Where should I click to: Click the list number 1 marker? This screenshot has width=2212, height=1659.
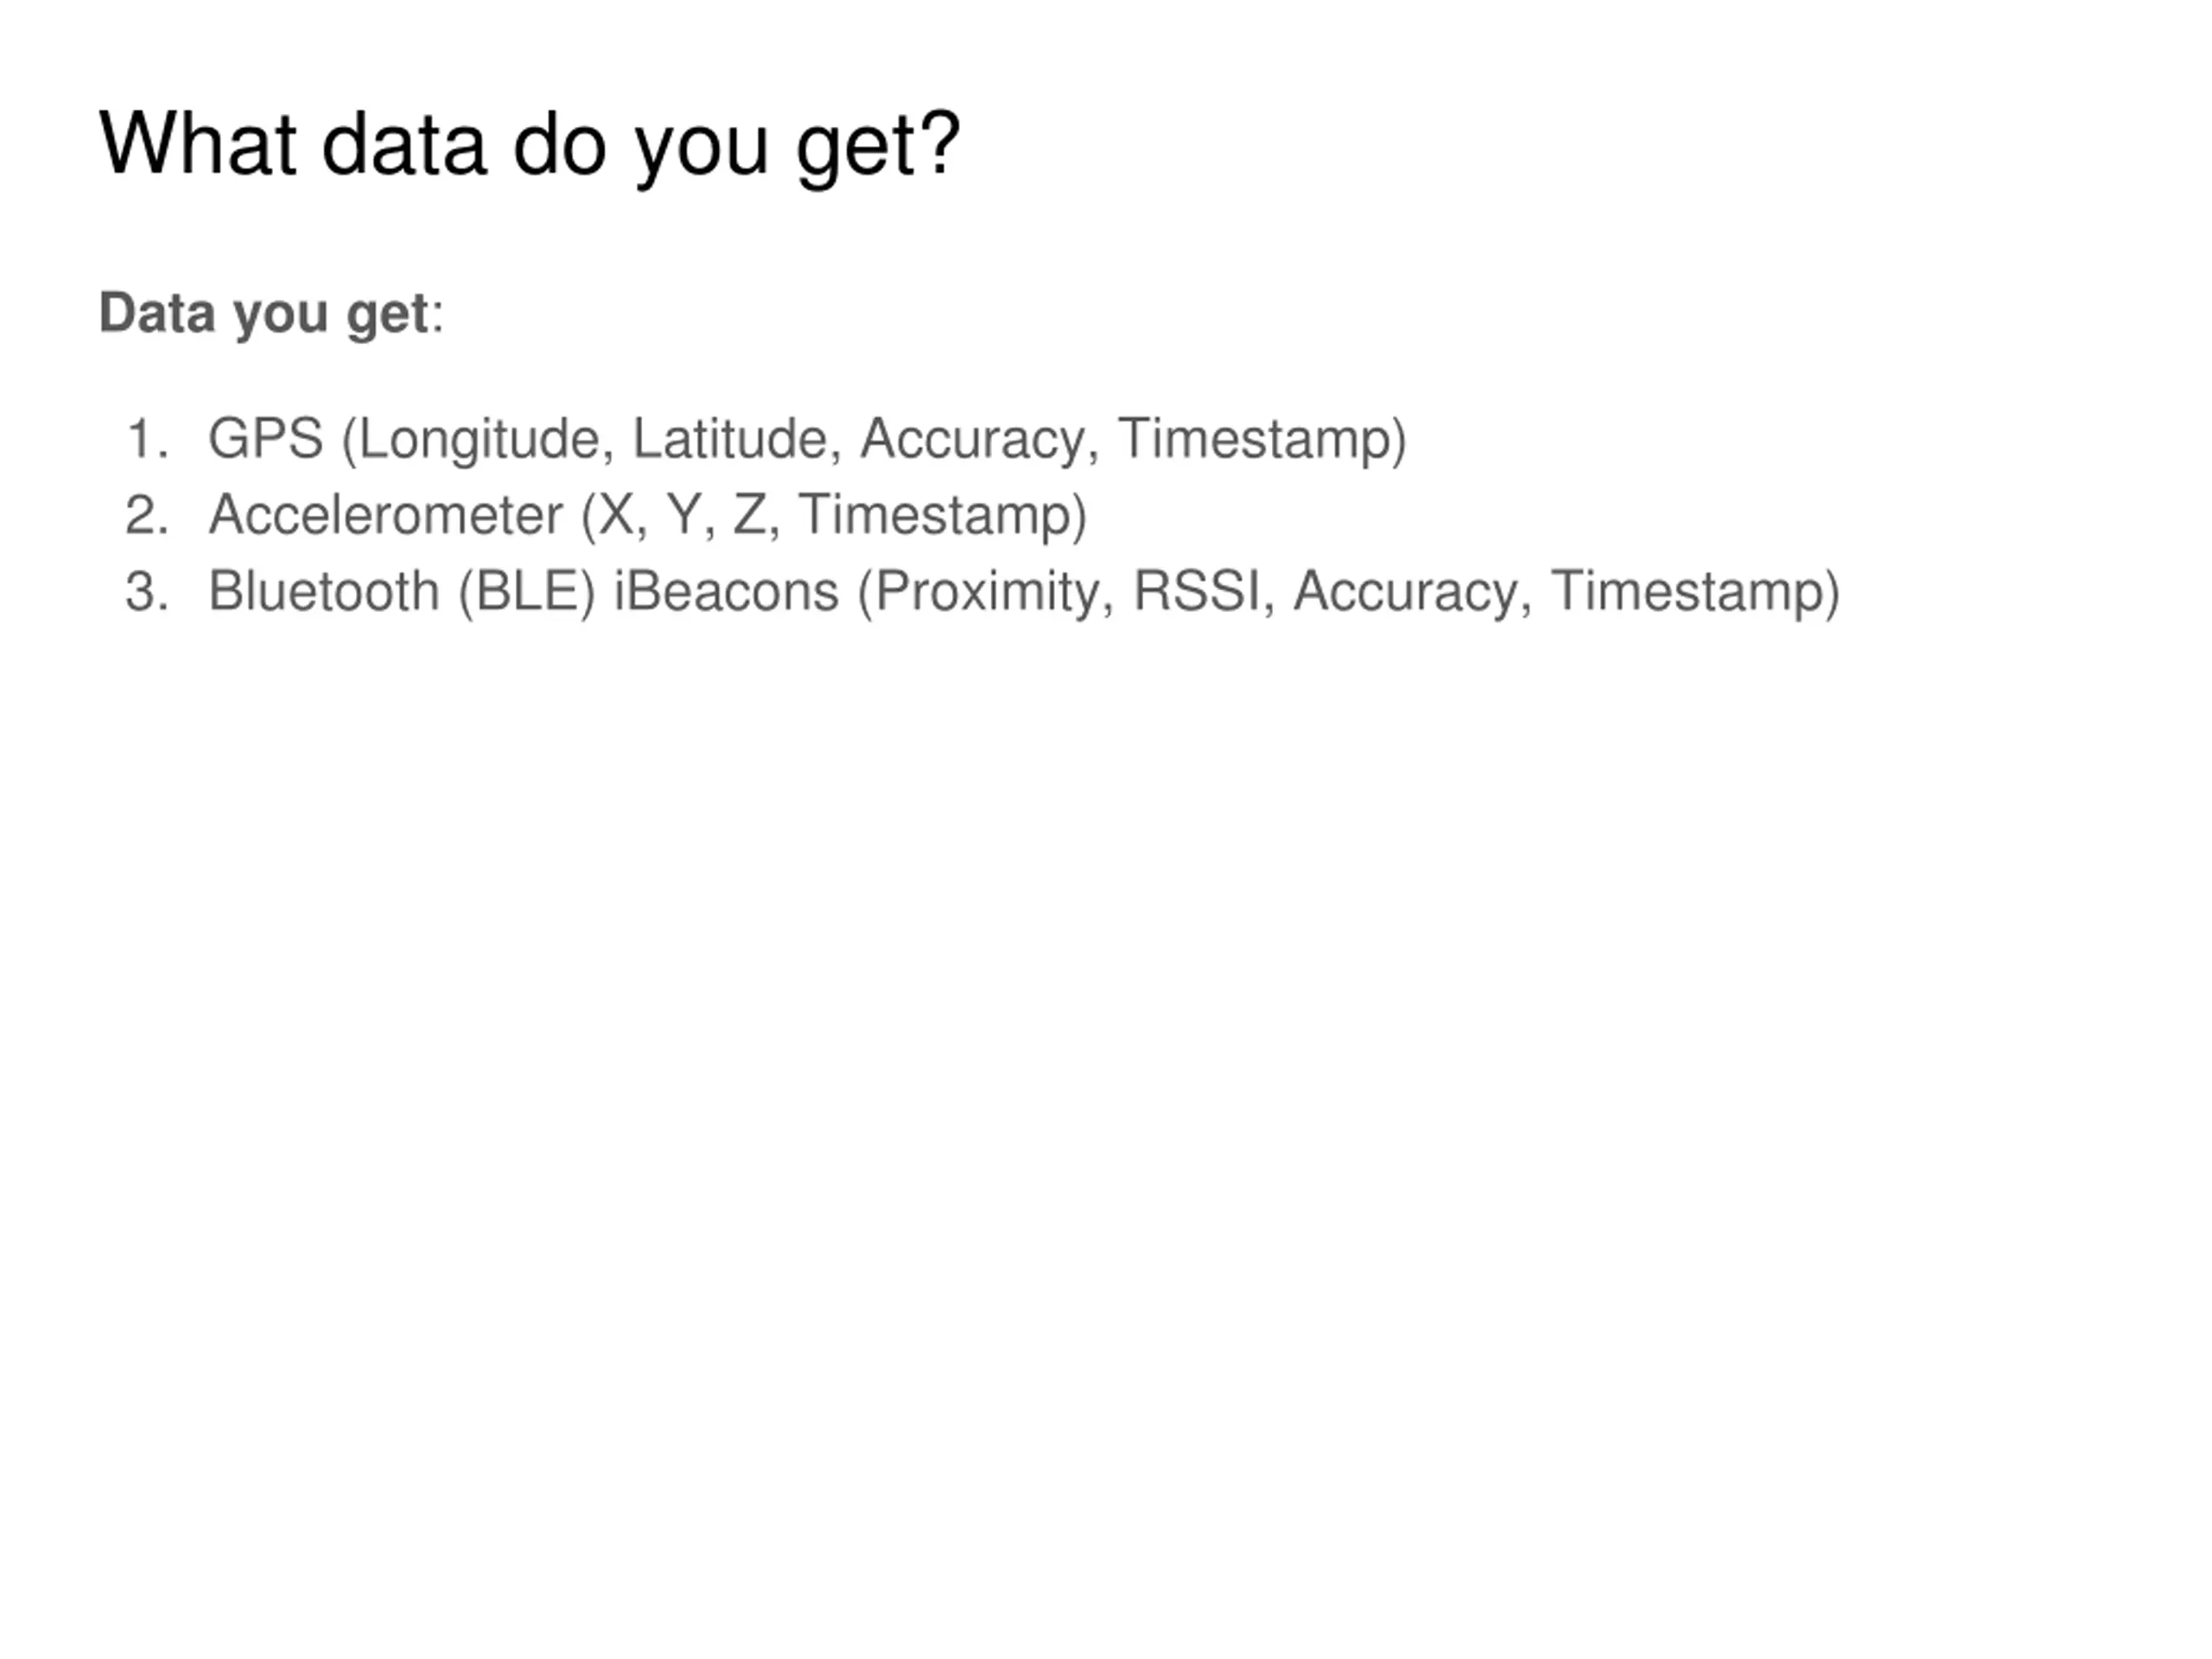pyautogui.click(x=148, y=439)
